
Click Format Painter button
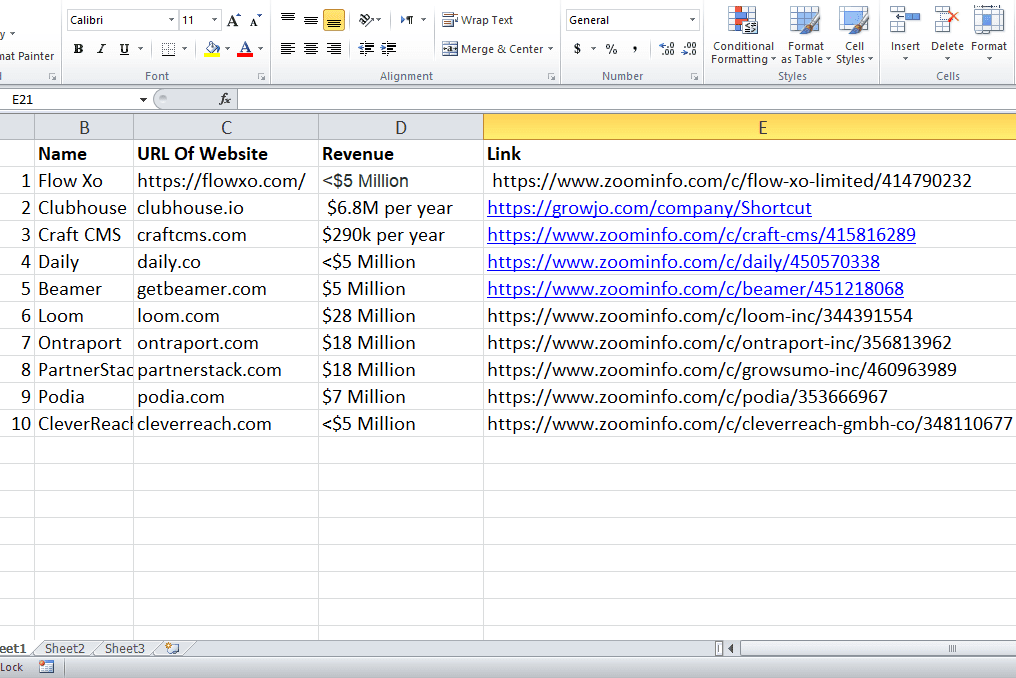coord(27,56)
